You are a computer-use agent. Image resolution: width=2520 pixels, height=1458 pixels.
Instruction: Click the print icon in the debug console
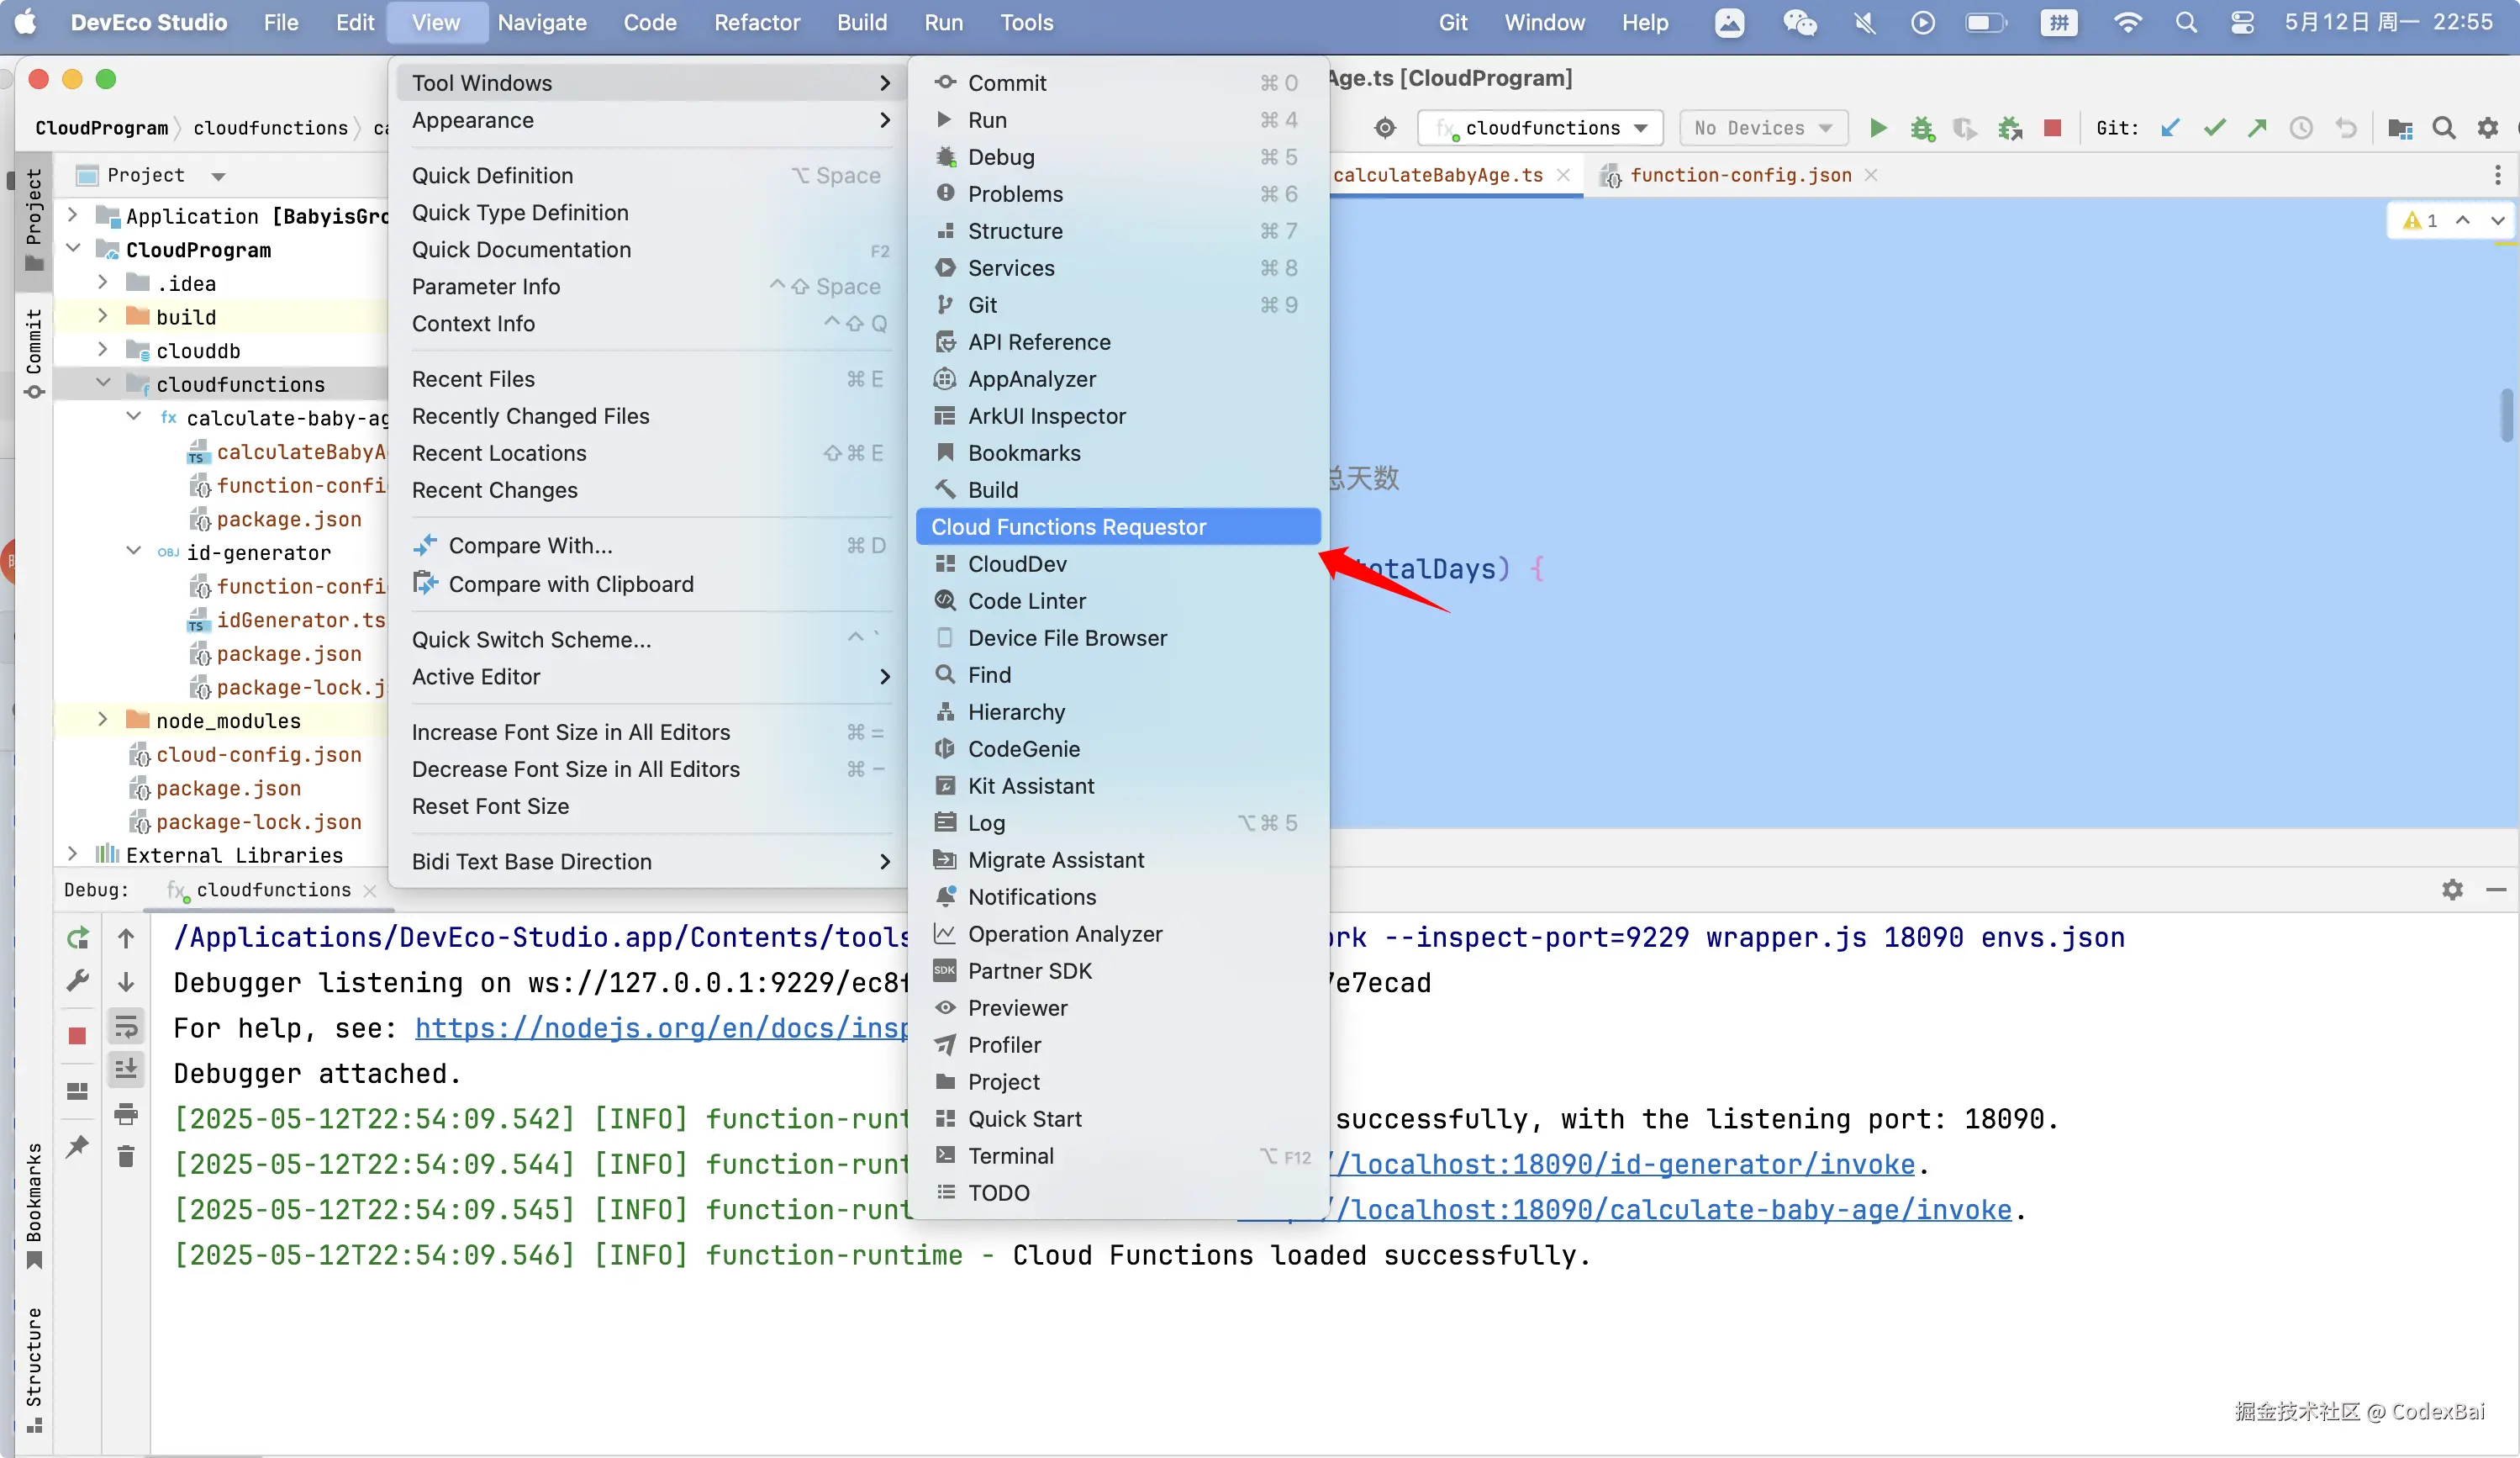click(x=126, y=1113)
